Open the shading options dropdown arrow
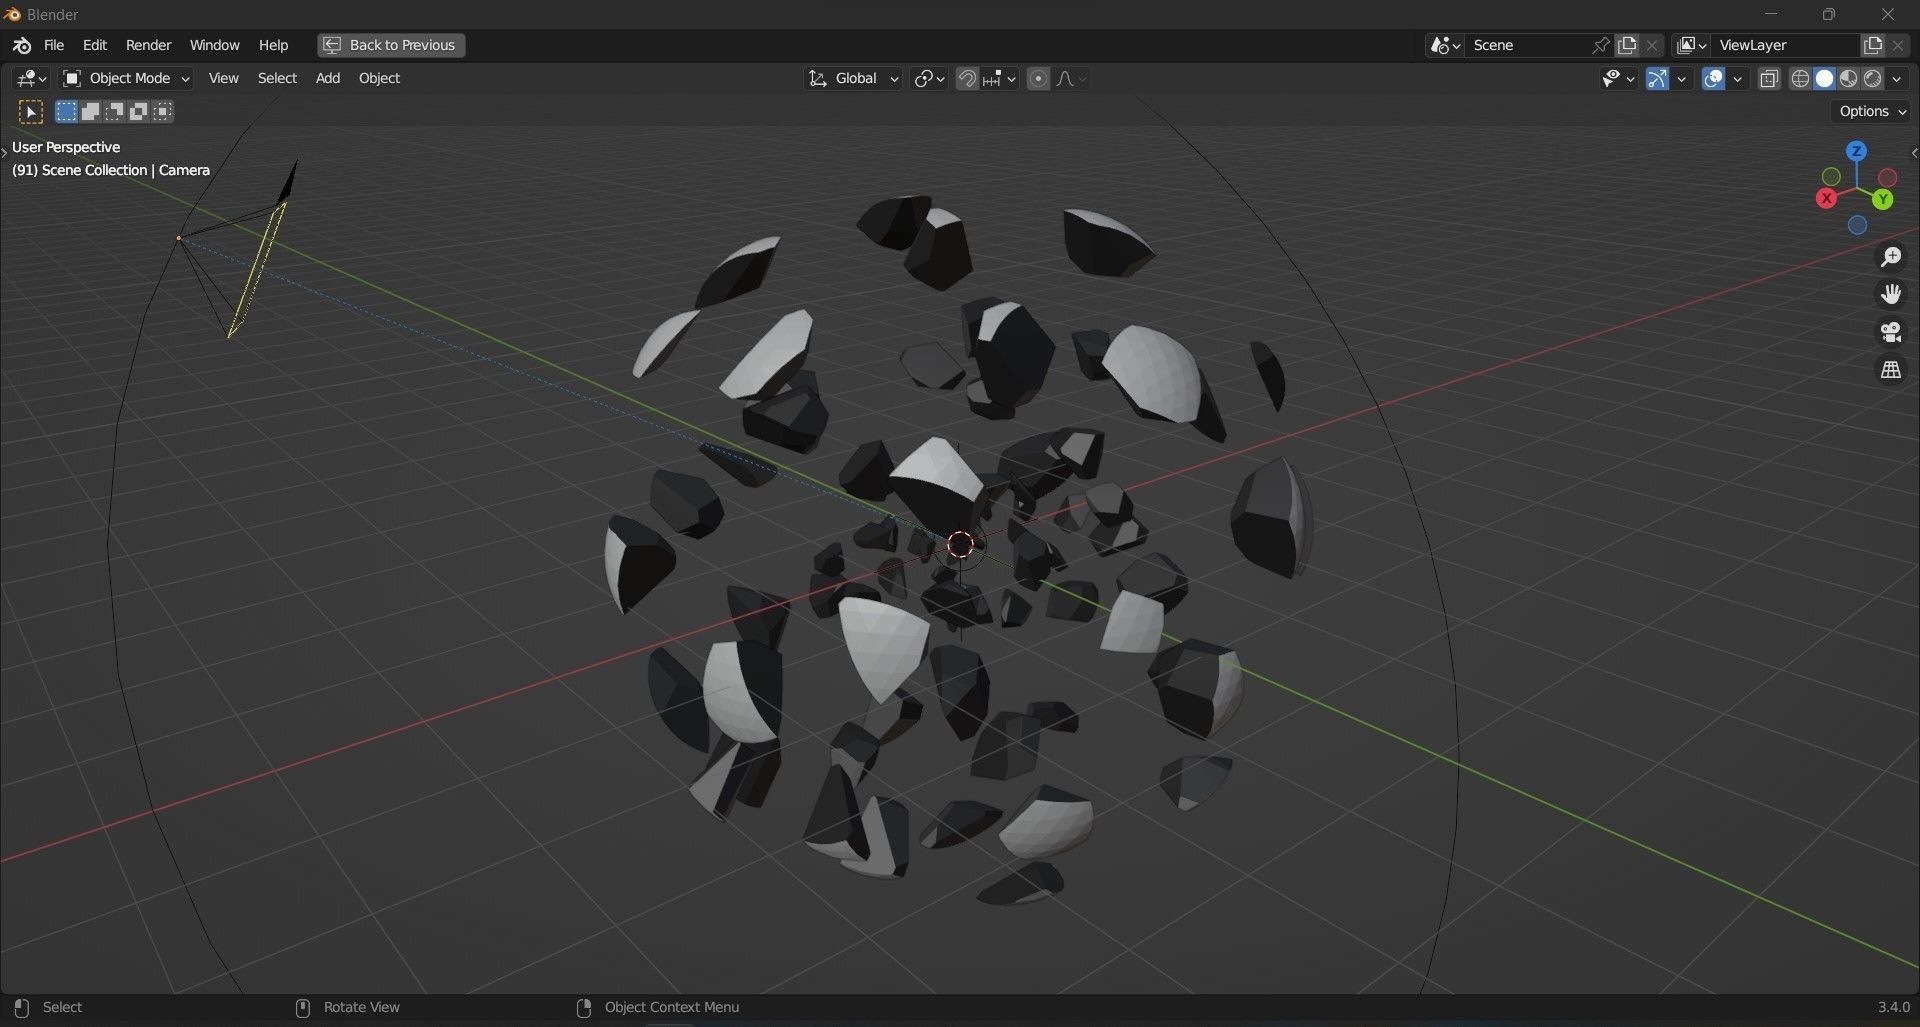The width and height of the screenshot is (1920, 1027). (1897, 78)
